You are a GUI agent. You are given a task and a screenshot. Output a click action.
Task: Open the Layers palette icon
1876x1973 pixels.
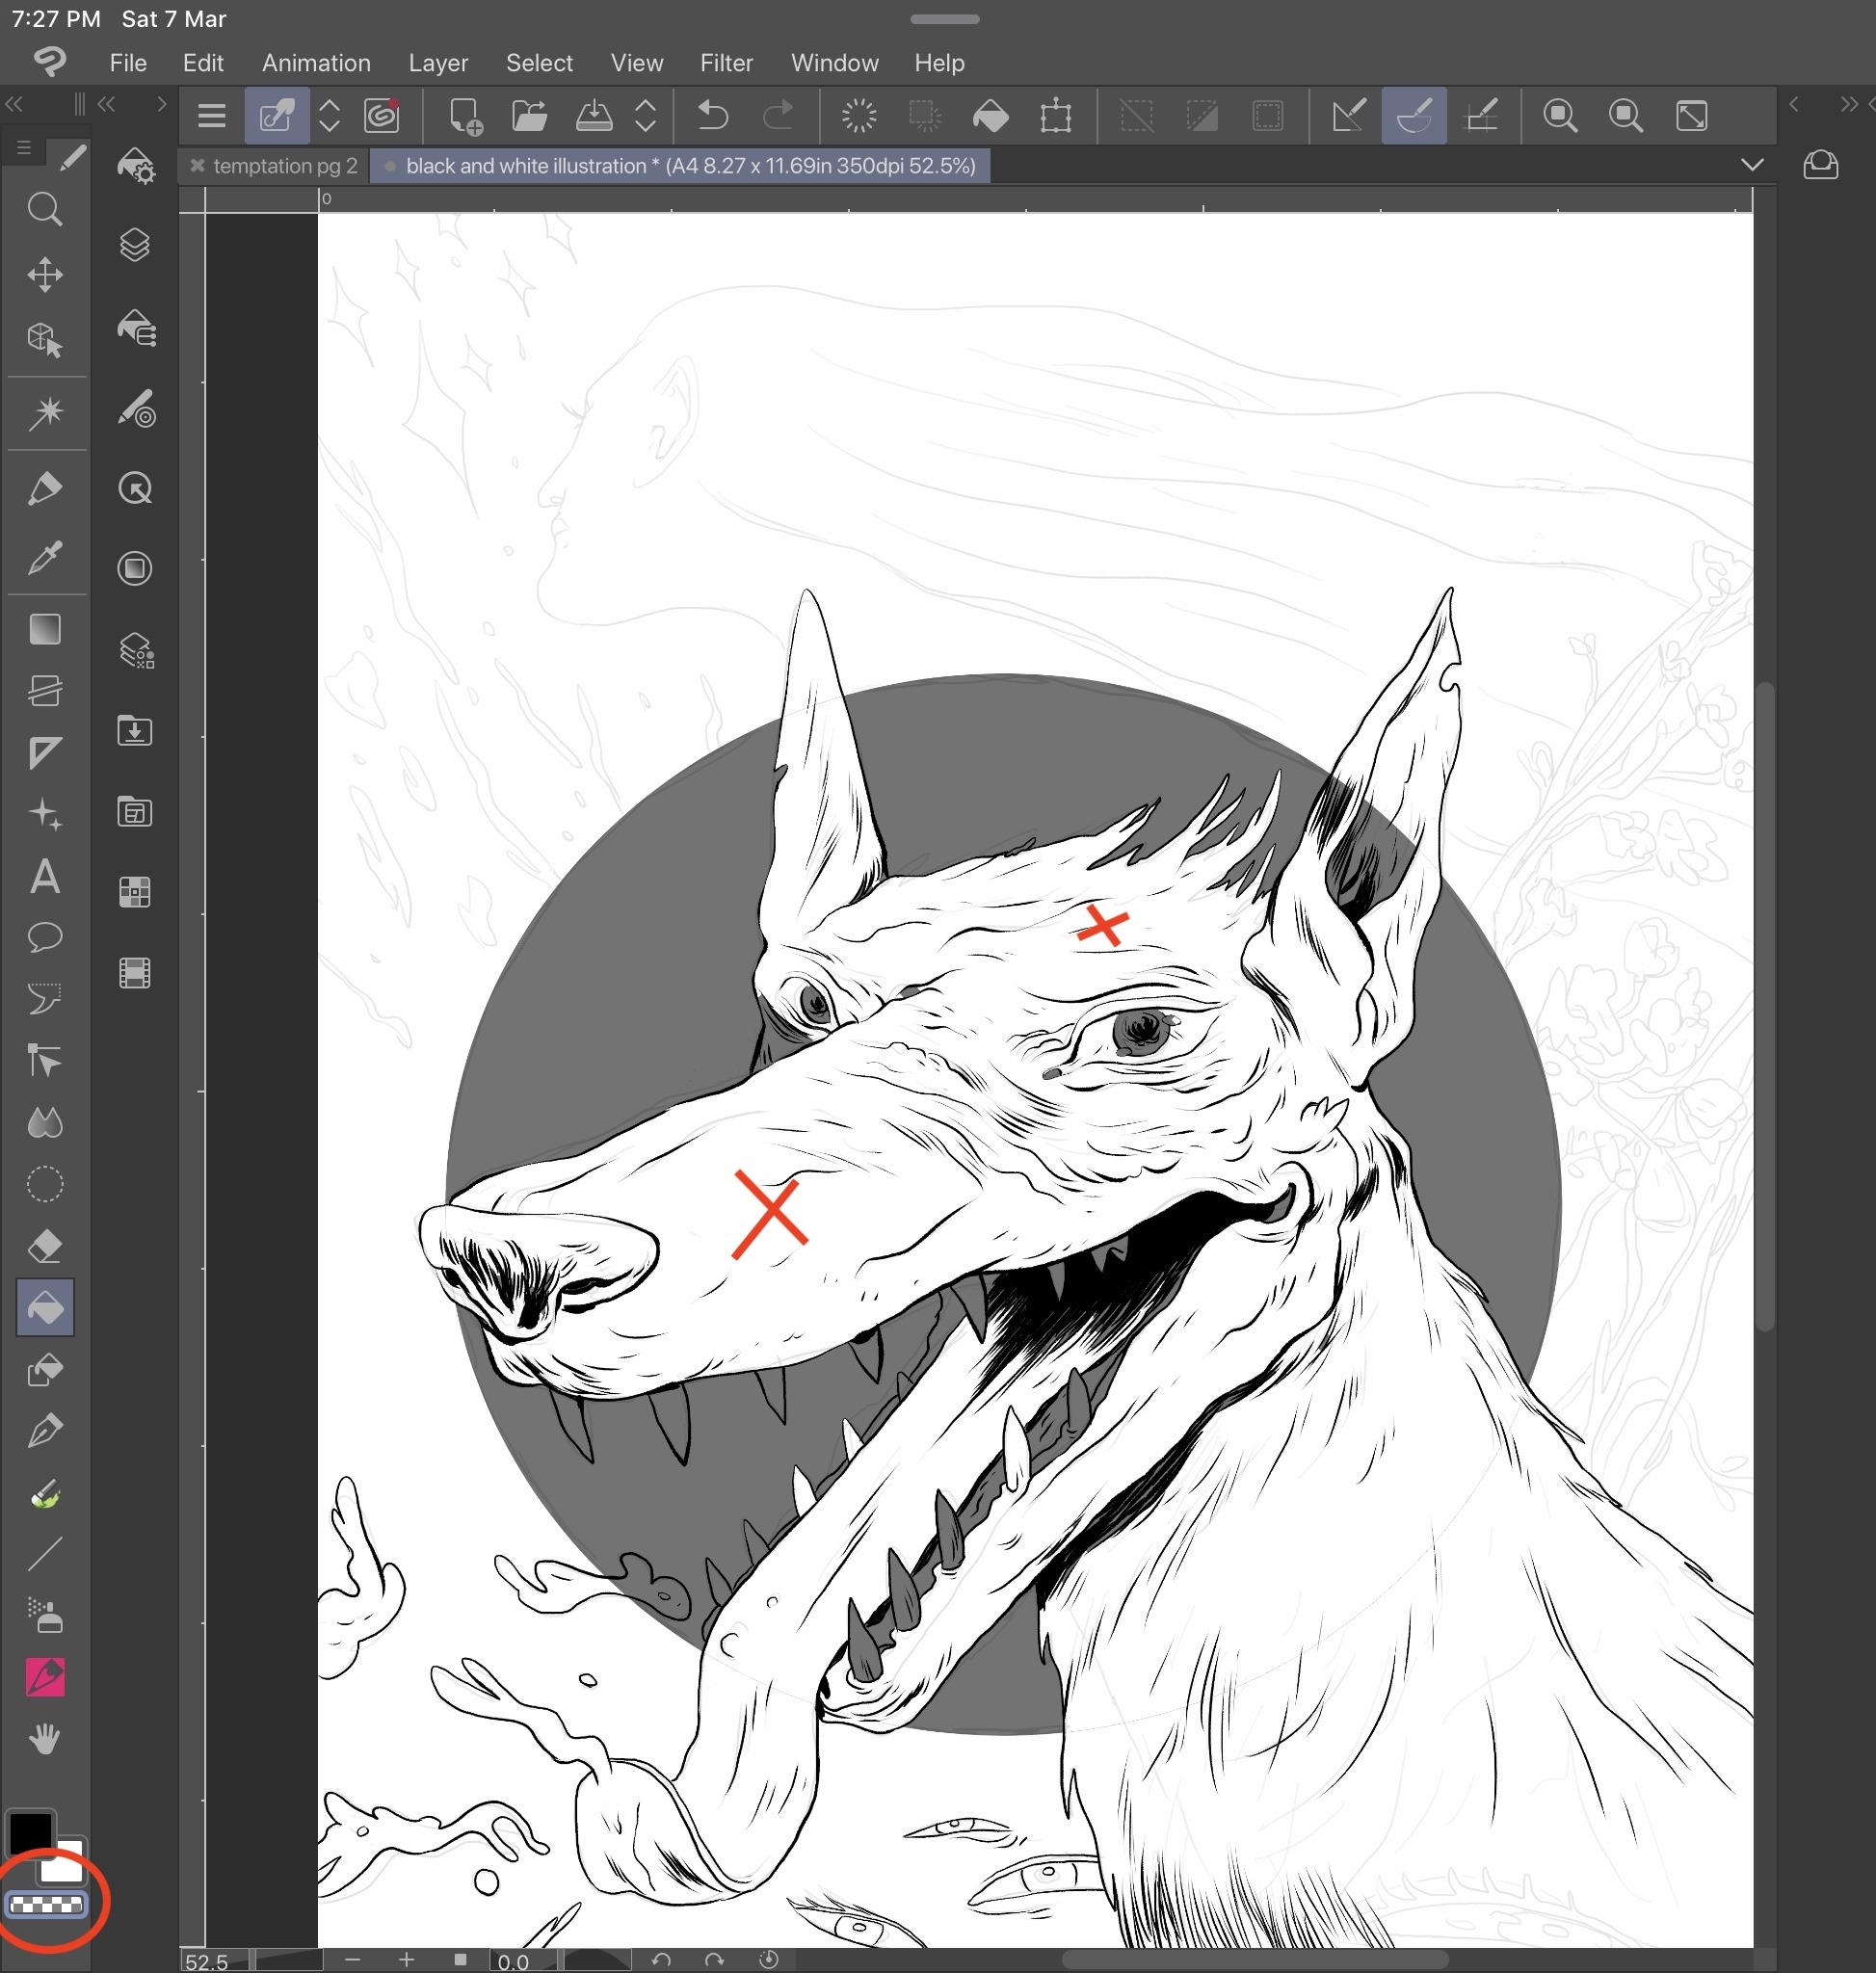(135, 245)
